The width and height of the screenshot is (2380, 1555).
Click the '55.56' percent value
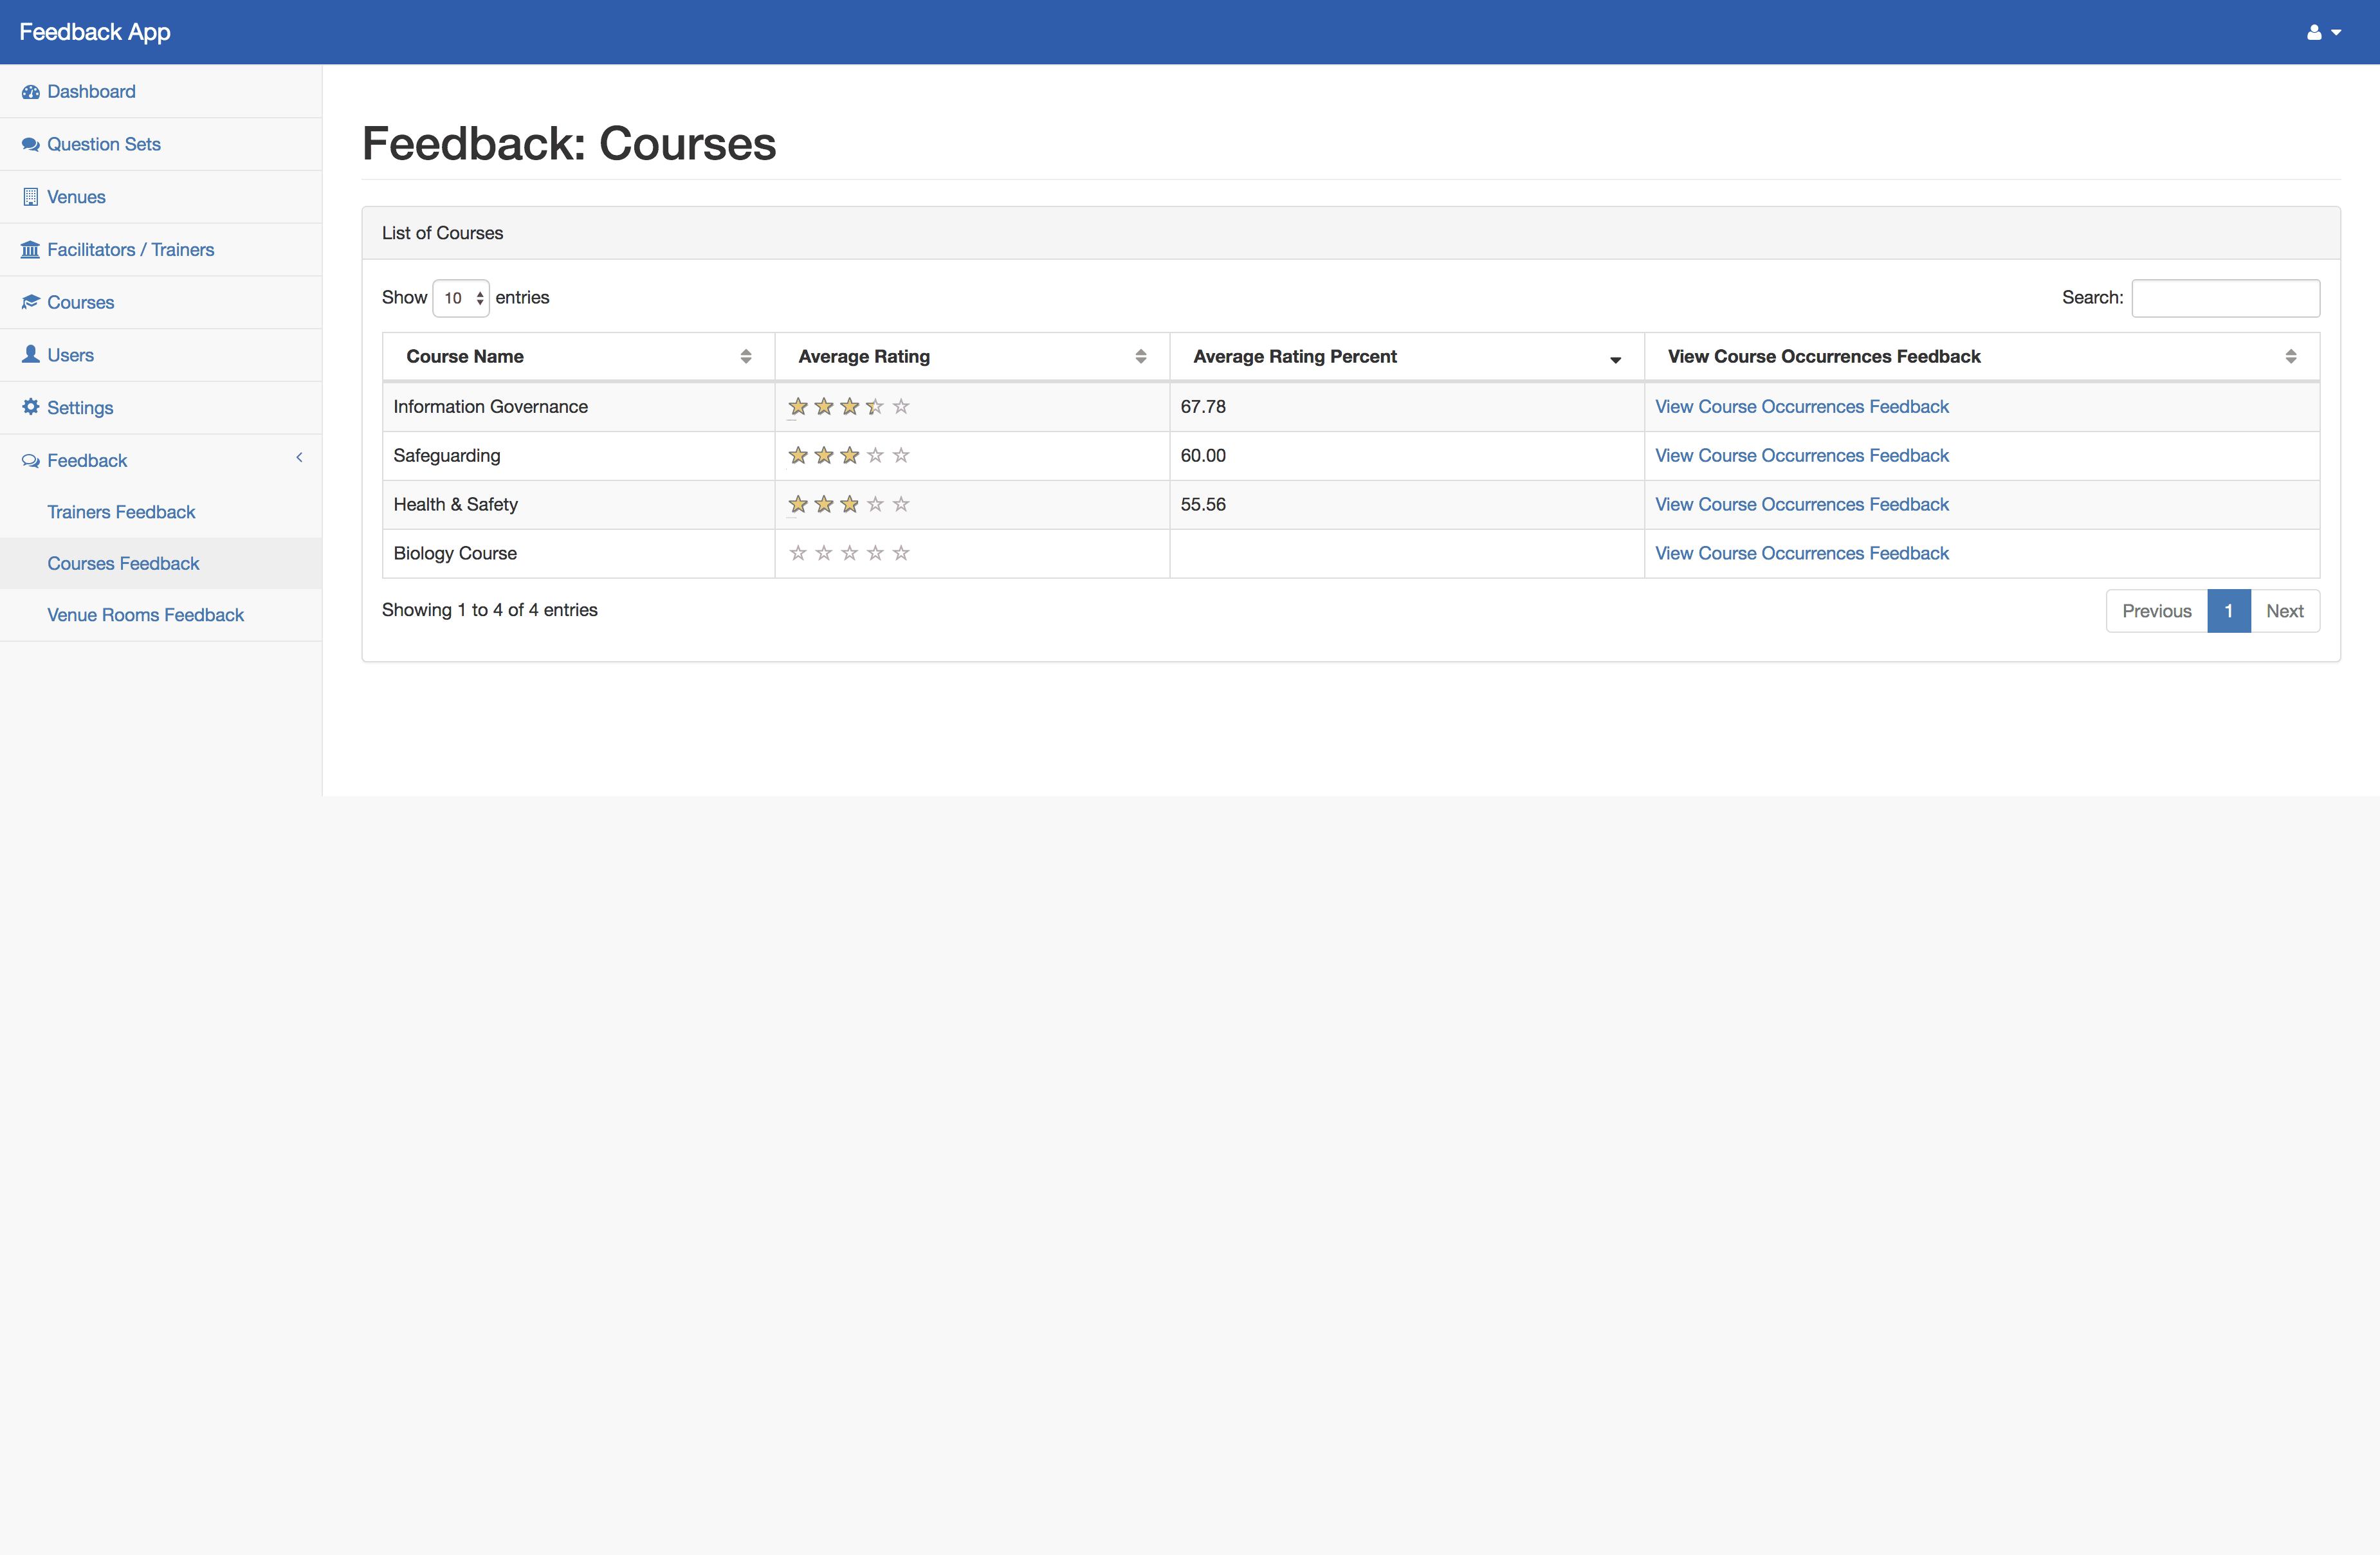pos(1203,505)
